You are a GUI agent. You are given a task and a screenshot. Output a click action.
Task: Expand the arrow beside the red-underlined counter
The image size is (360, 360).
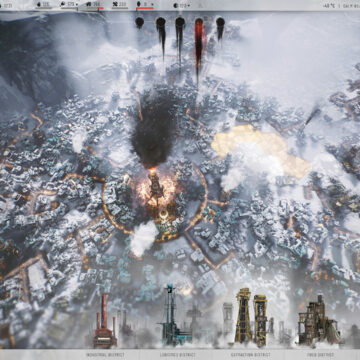[x=153, y=5]
